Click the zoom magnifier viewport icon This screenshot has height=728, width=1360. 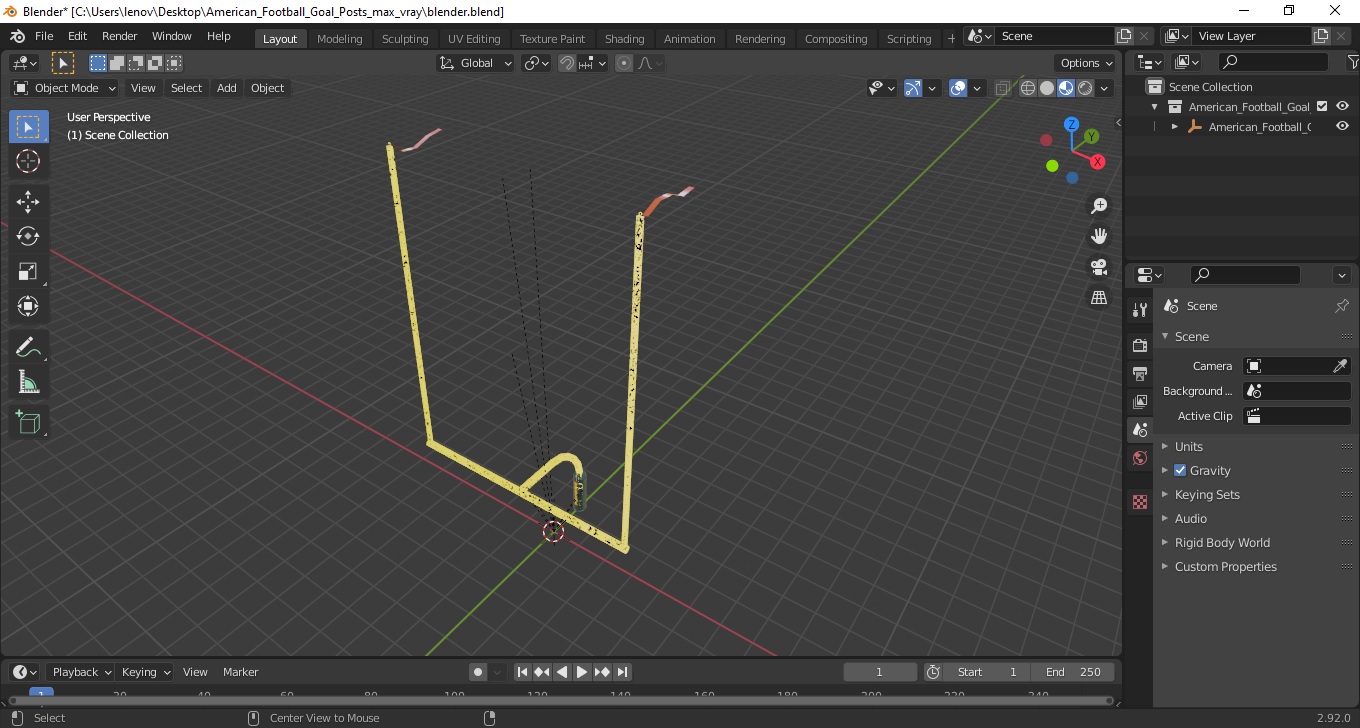tap(1099, 206)
